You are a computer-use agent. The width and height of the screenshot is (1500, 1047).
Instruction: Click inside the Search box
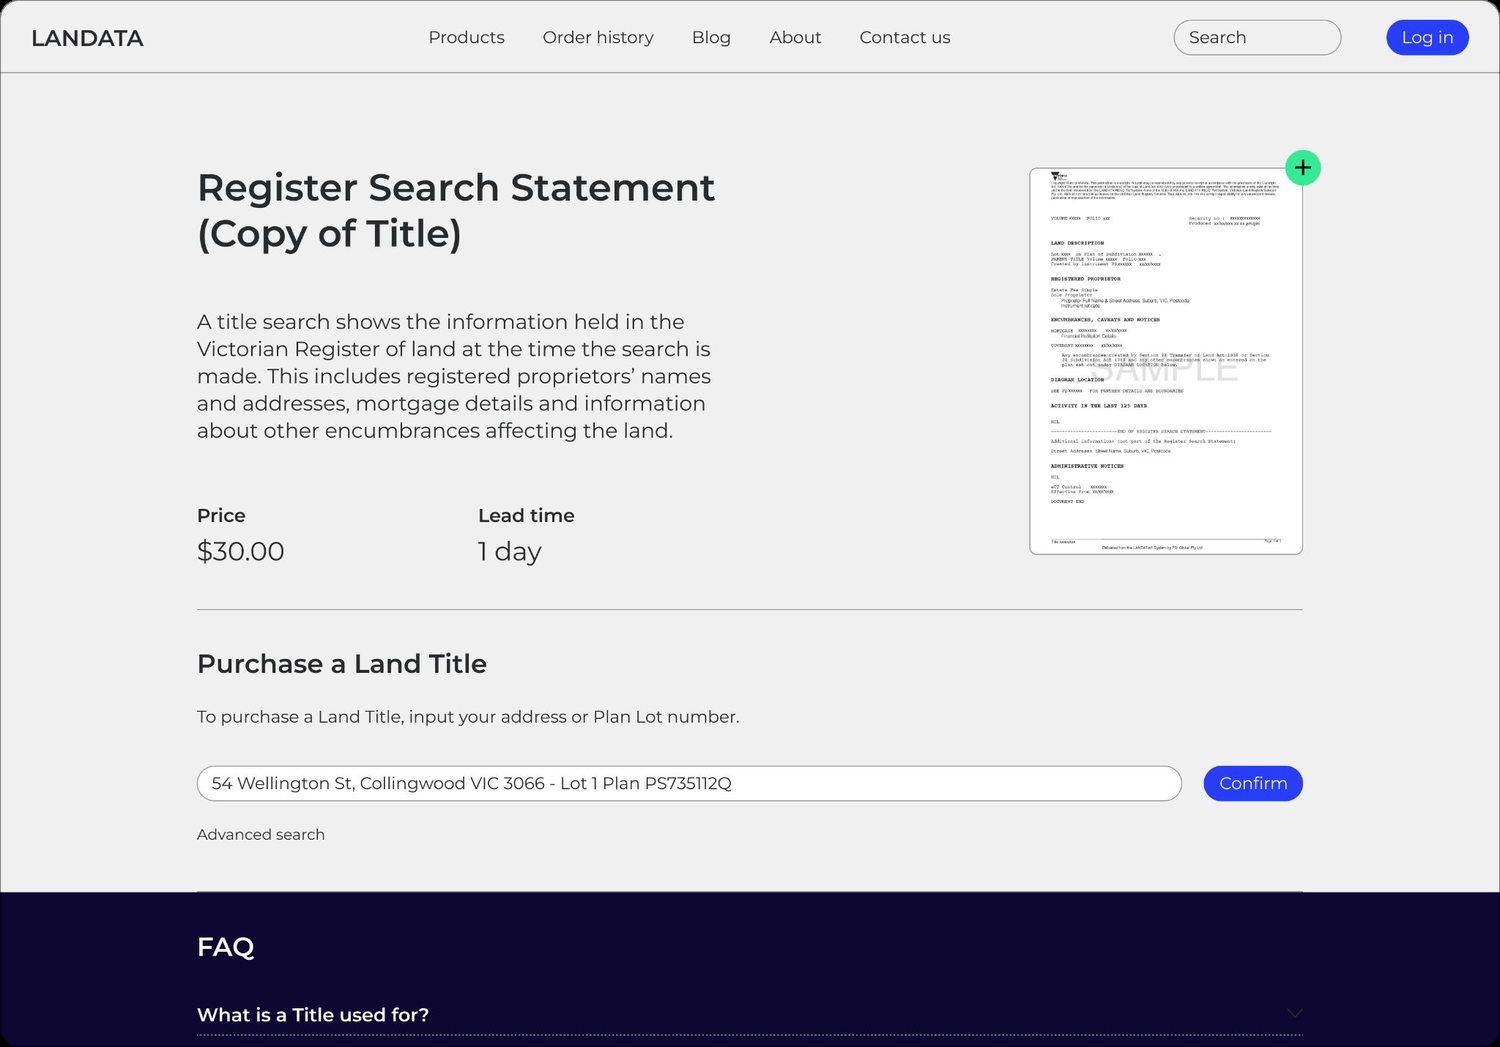1256,37
